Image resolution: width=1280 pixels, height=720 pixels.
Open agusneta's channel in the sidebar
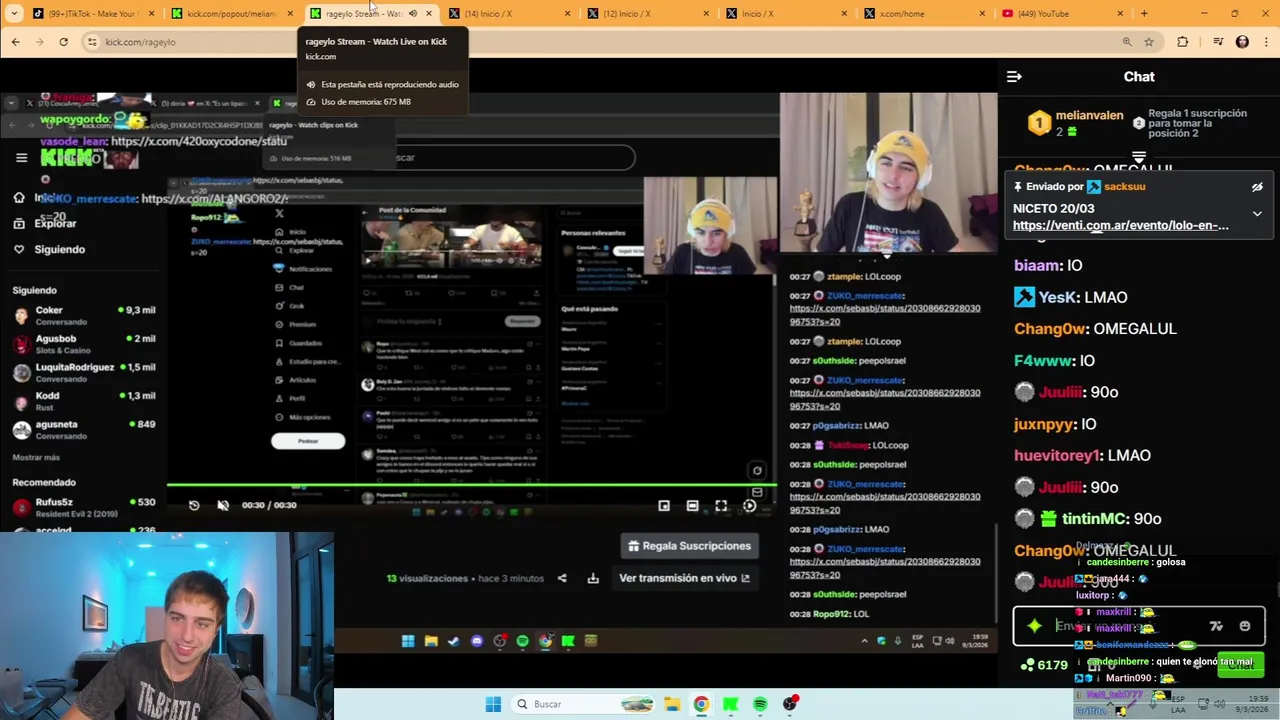[x=84, y=429]
